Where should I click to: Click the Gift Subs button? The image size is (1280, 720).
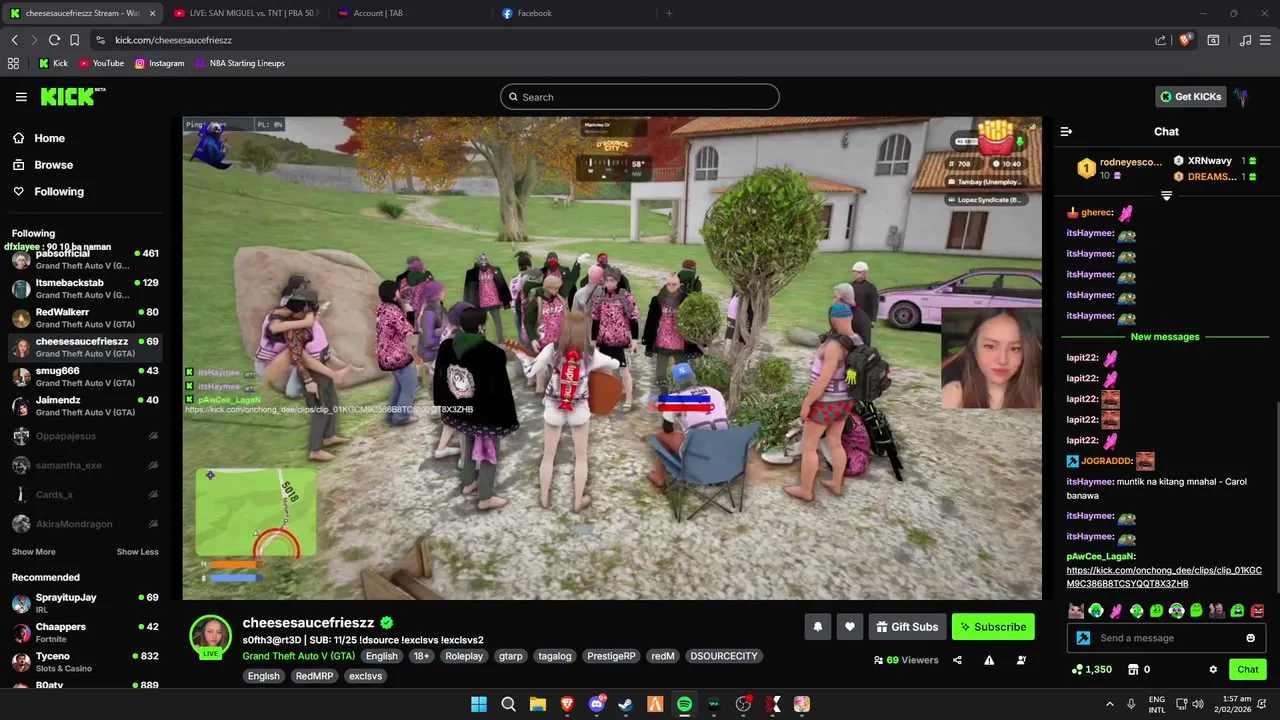tap(907, 627)
